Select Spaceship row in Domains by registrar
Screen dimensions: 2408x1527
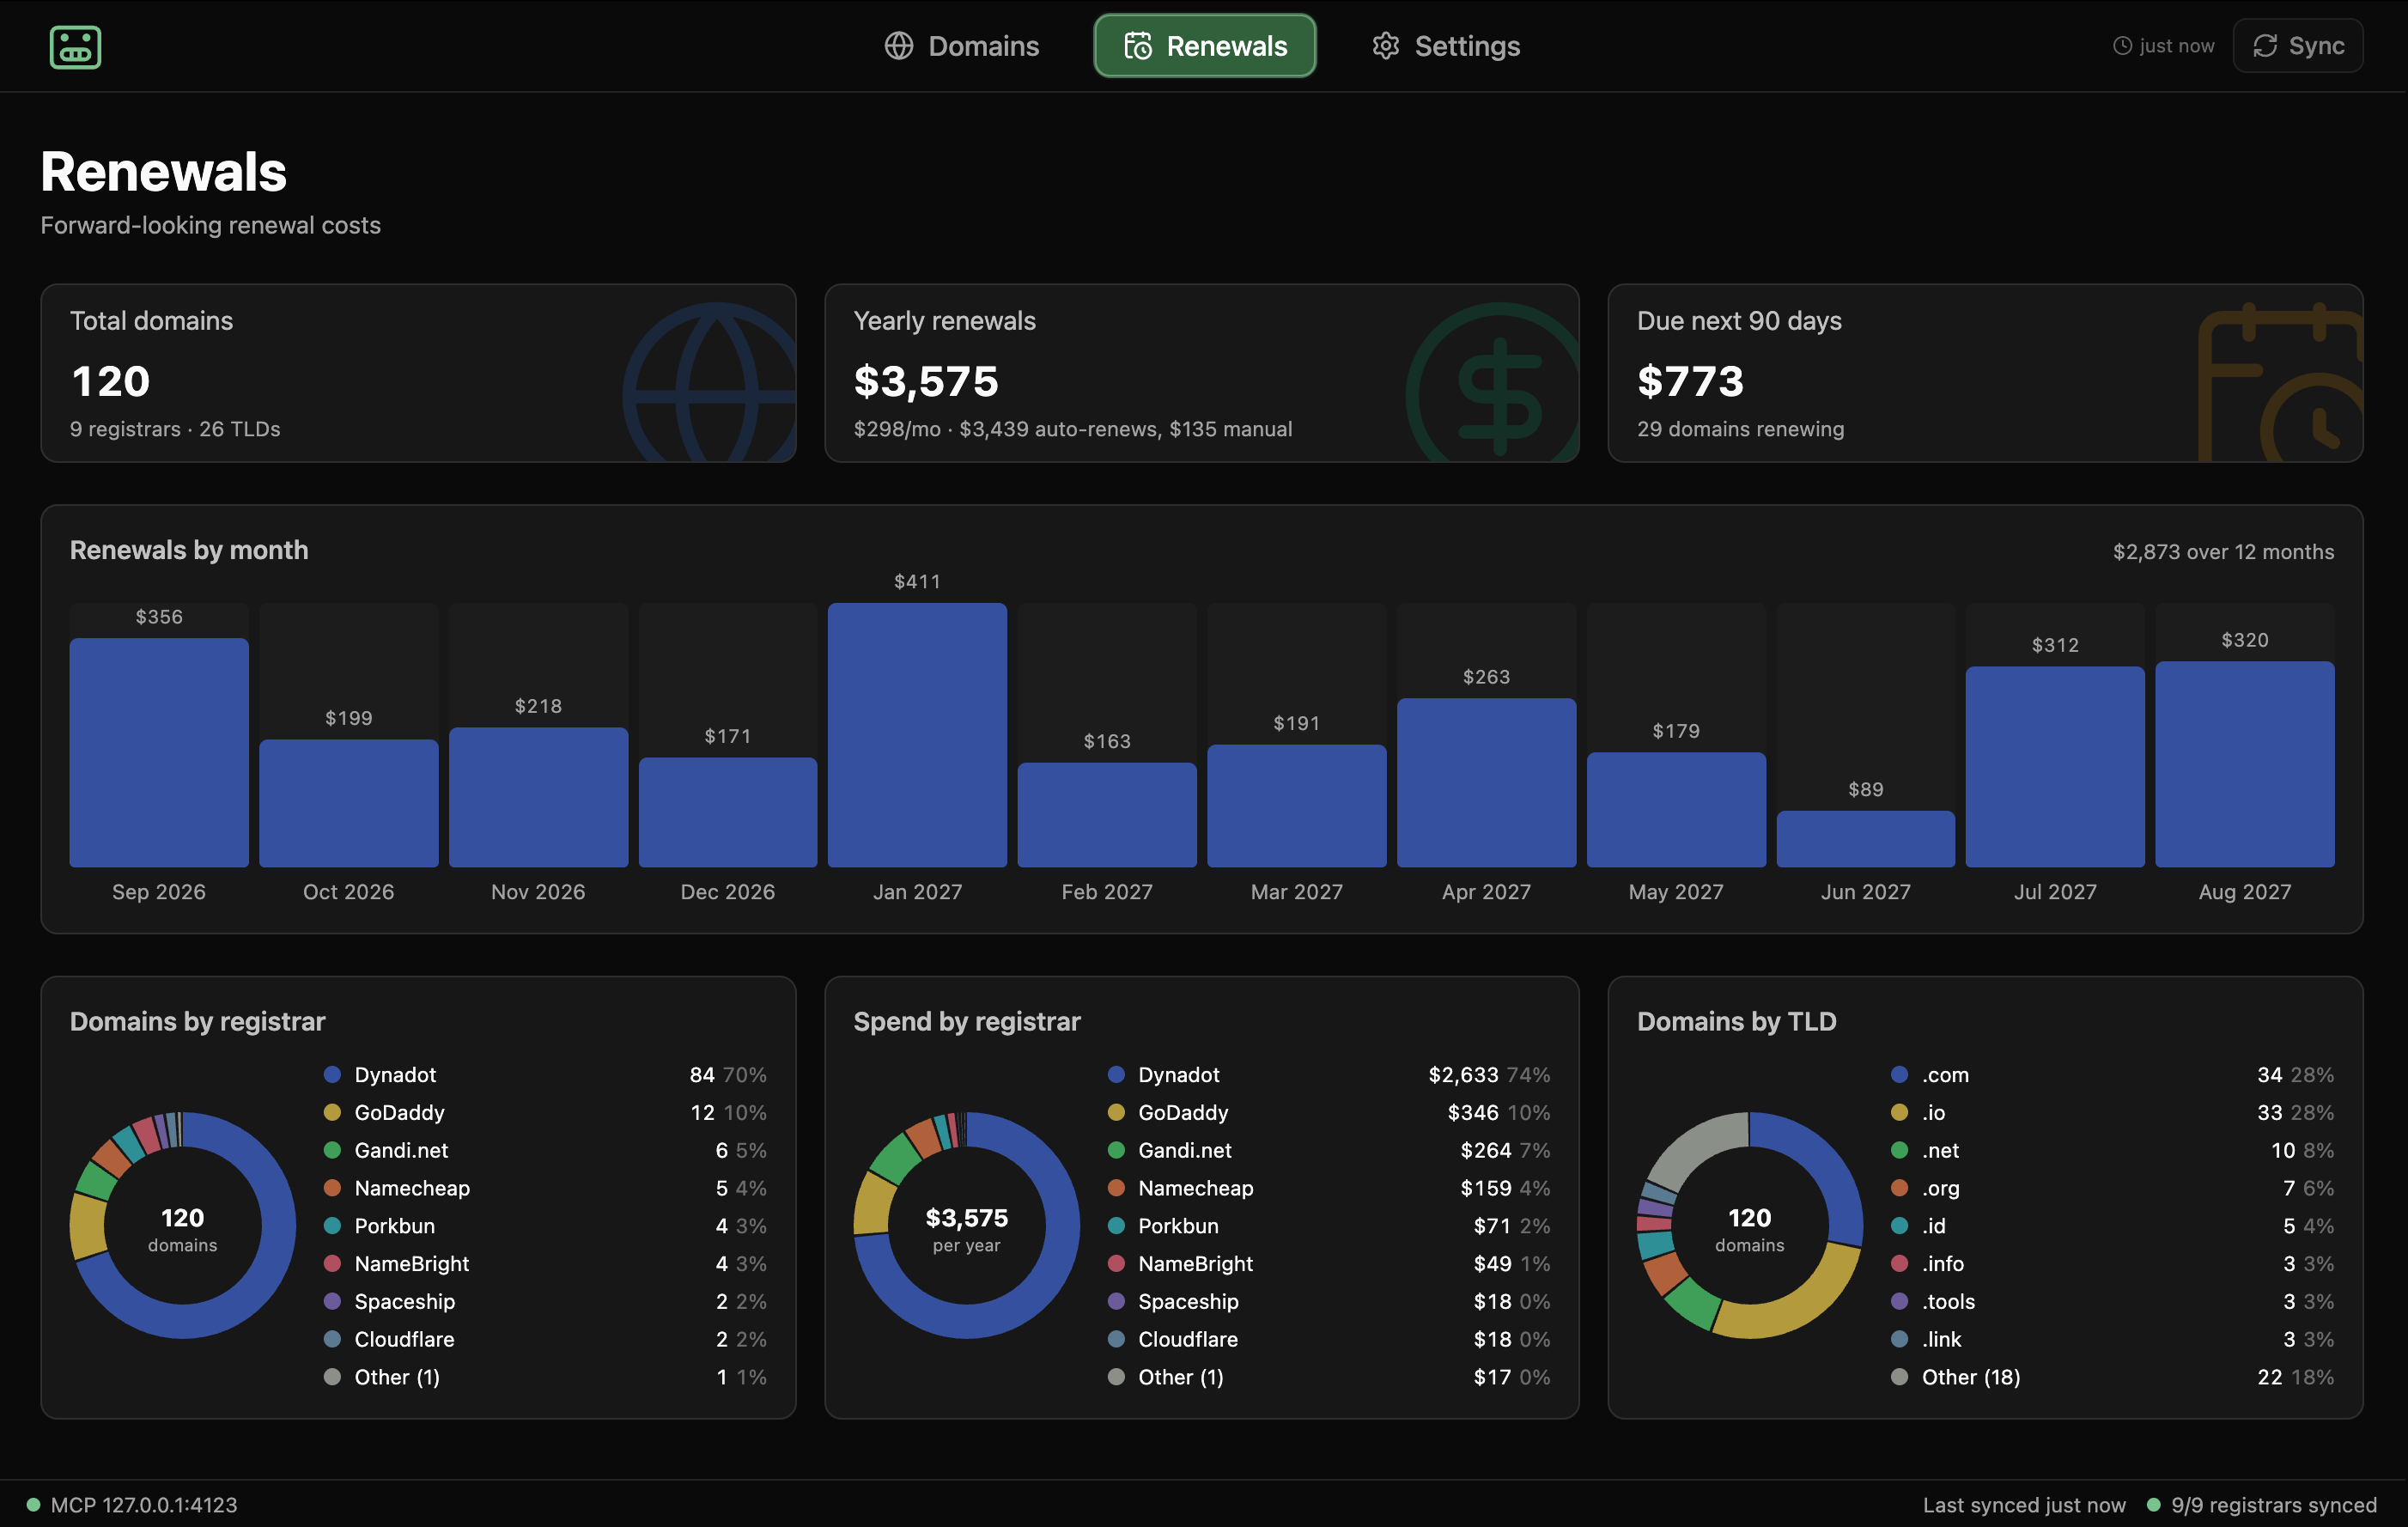545,1302
